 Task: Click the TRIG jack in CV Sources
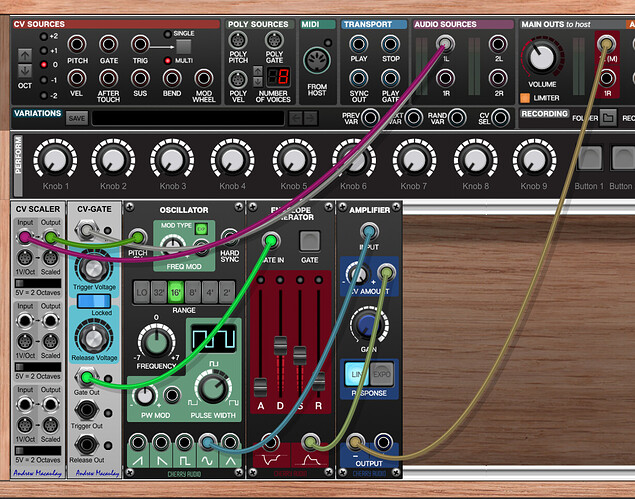click(140, 44)
